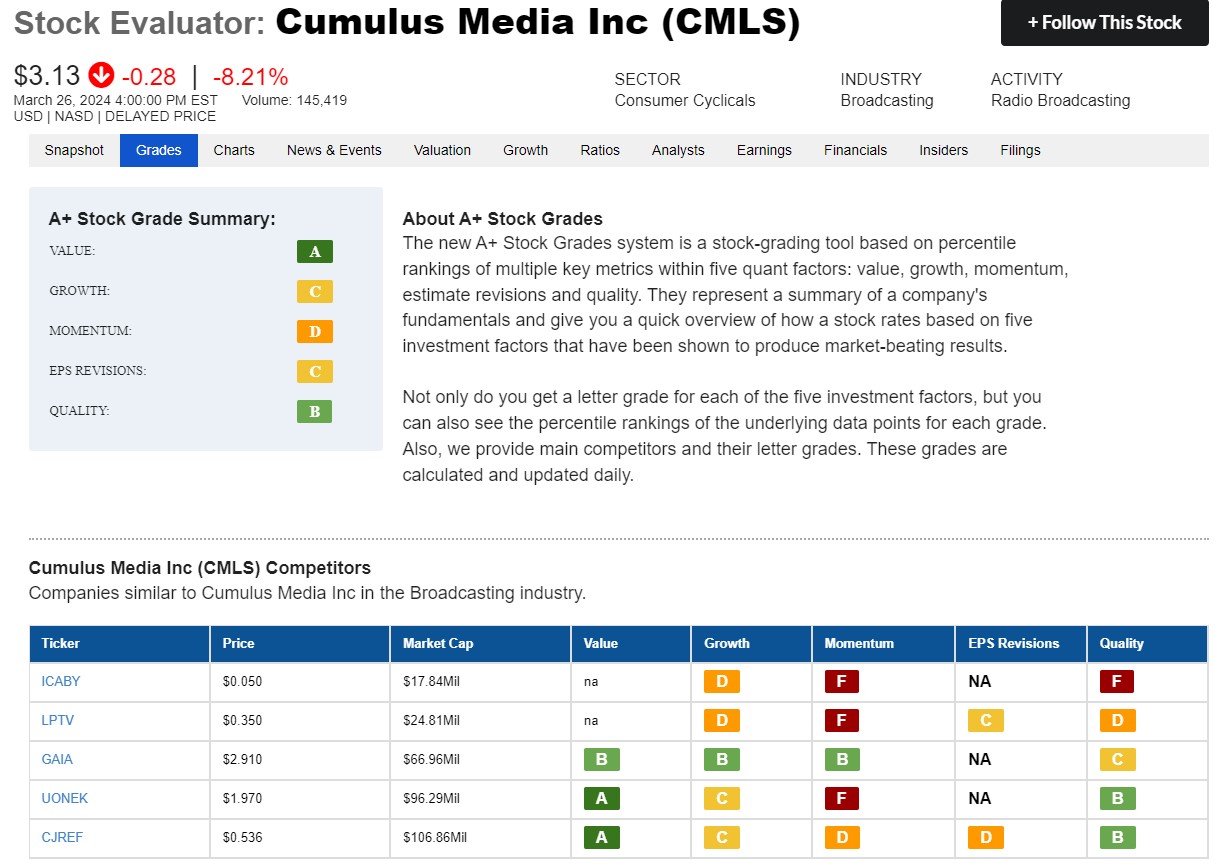This screenshot has height=863, width=1232.
Task: Click UONEK price $1.970
Action: pyautogui.click(x=242, y=798)
